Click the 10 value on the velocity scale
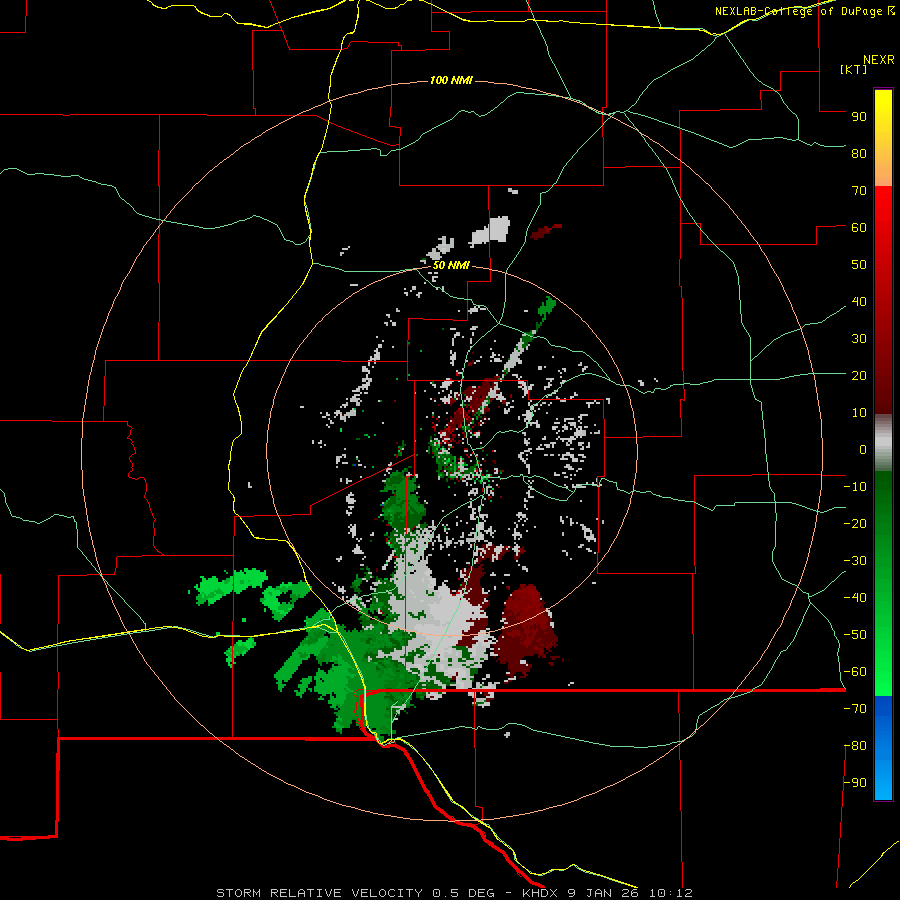This screenshot has width=900, height=900. [x=859, y=413]
